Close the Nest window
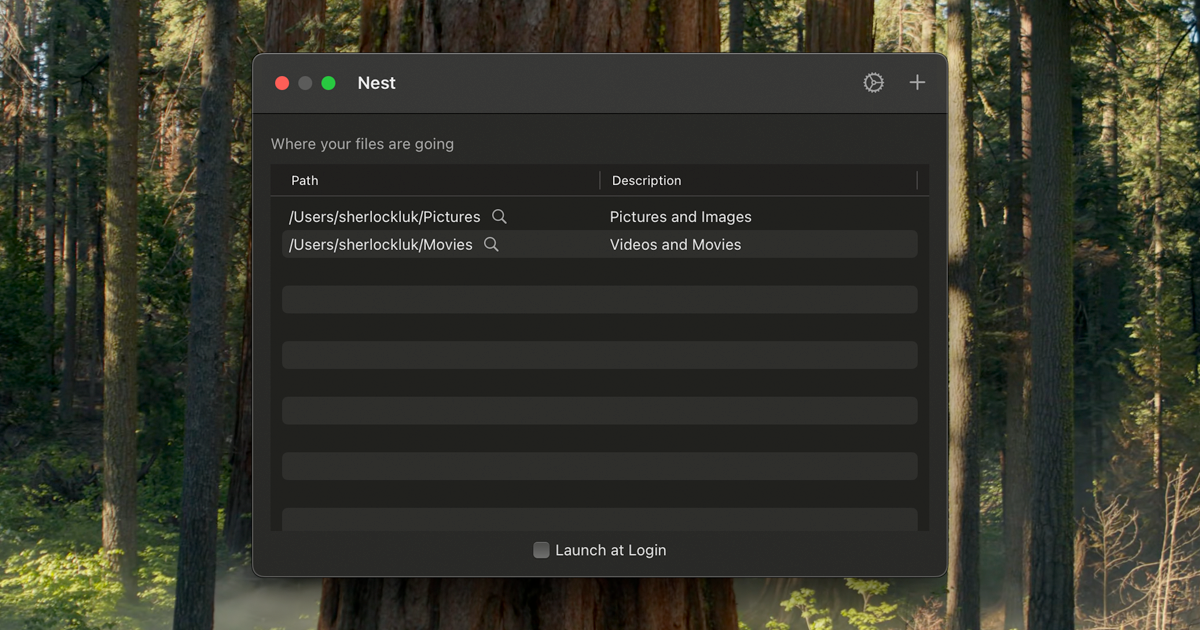 282,83
